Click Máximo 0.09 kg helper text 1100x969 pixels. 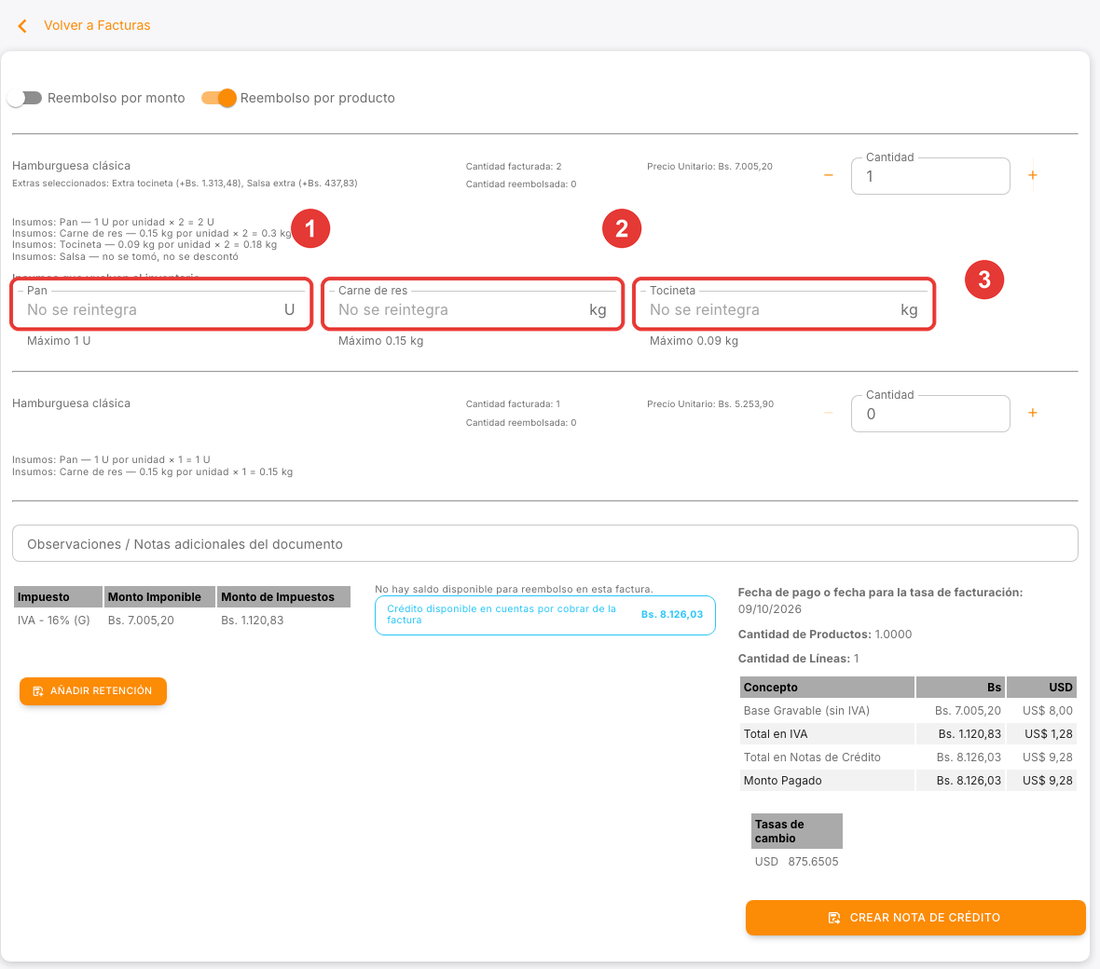point(694,341)
